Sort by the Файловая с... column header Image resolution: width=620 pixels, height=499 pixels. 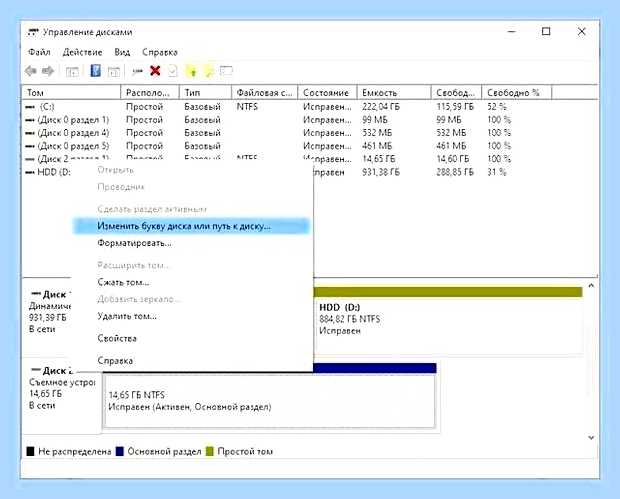point(265,93)
